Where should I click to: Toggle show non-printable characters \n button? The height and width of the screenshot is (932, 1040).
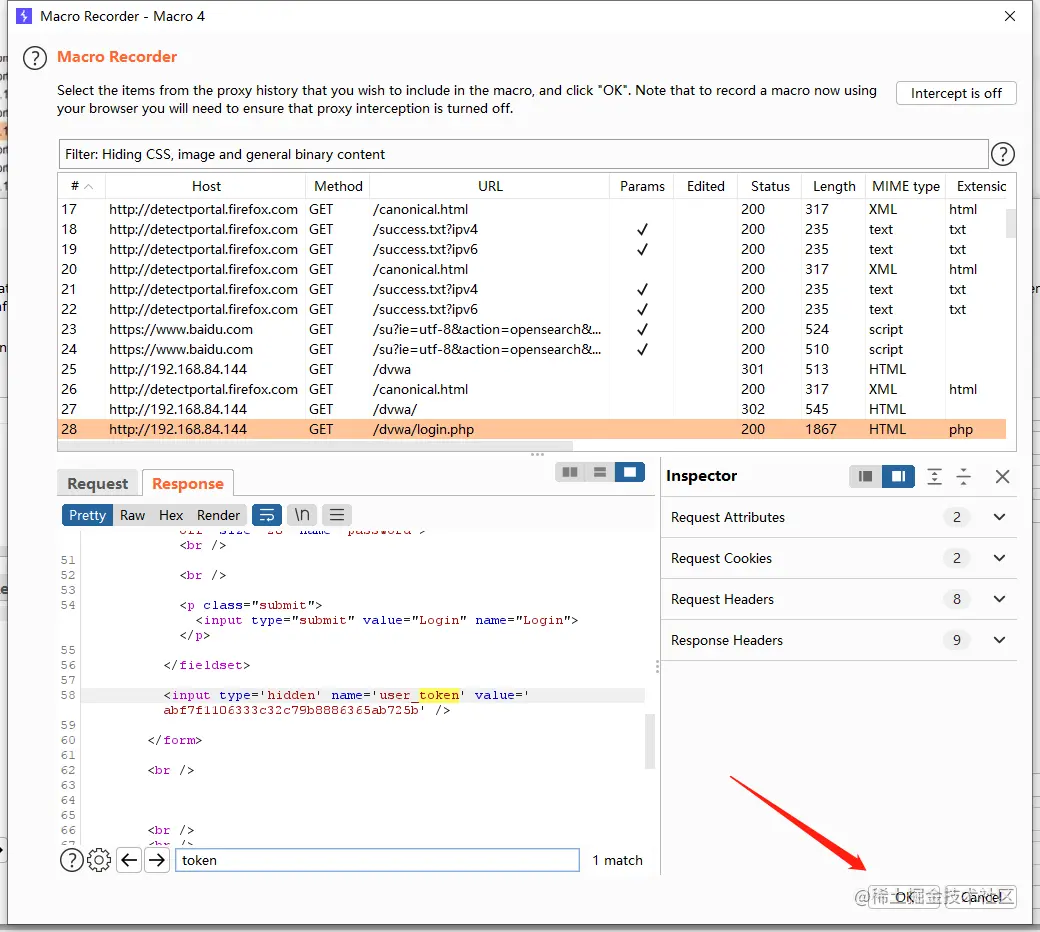tap(302, 515)
